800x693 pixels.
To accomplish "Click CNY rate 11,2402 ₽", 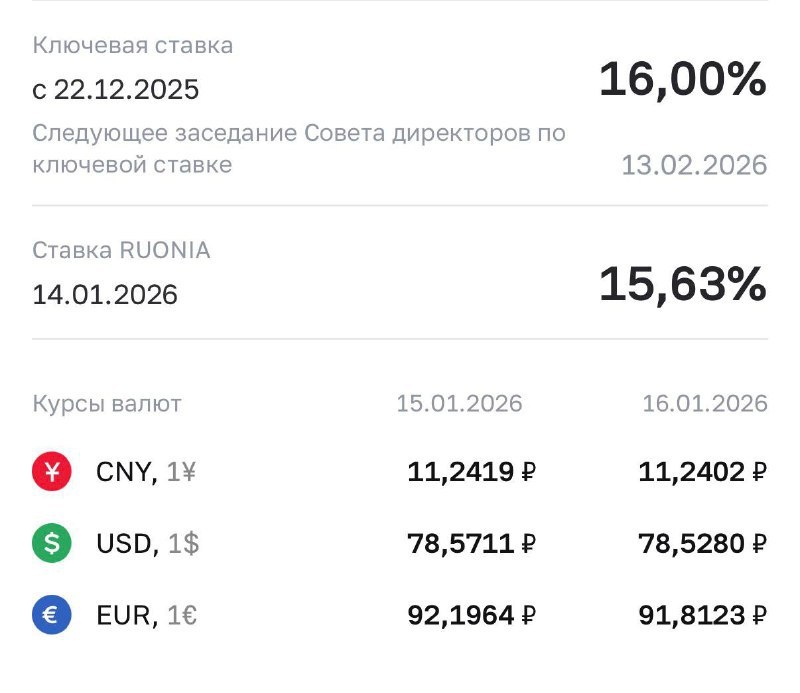I will coord(702,472).
